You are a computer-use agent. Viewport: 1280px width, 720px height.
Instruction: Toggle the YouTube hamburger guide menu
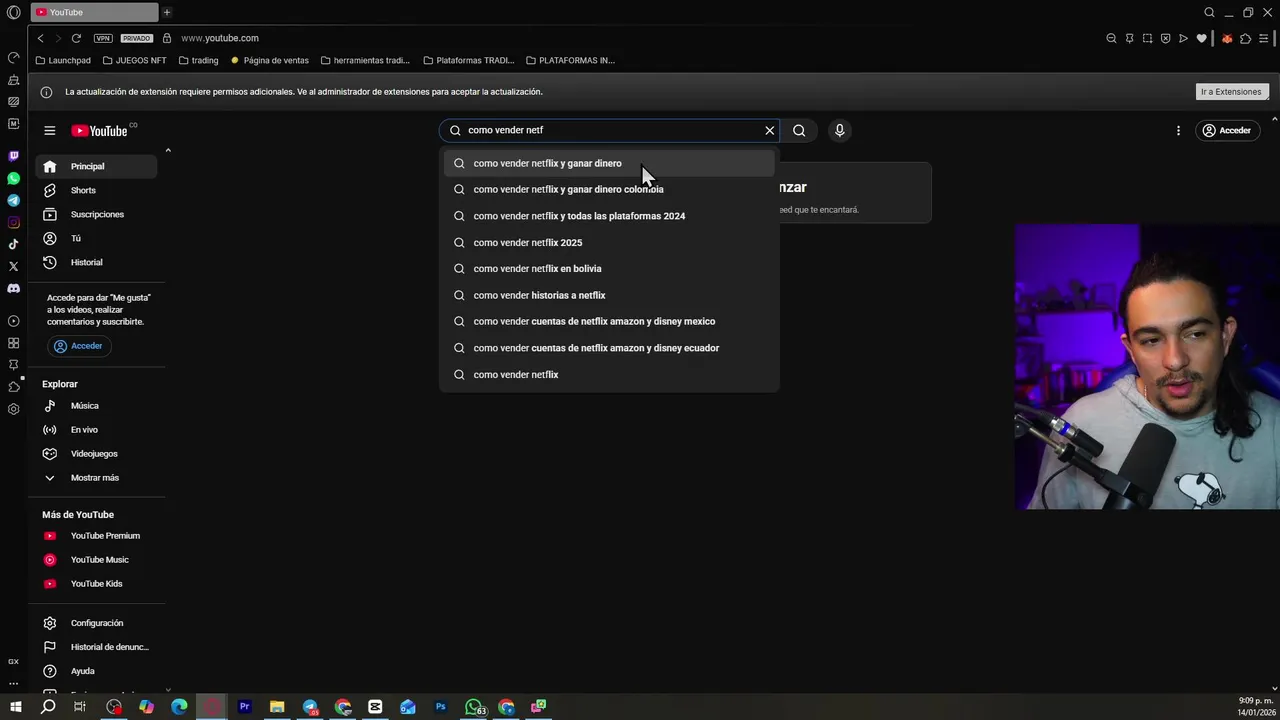point(49,130)
